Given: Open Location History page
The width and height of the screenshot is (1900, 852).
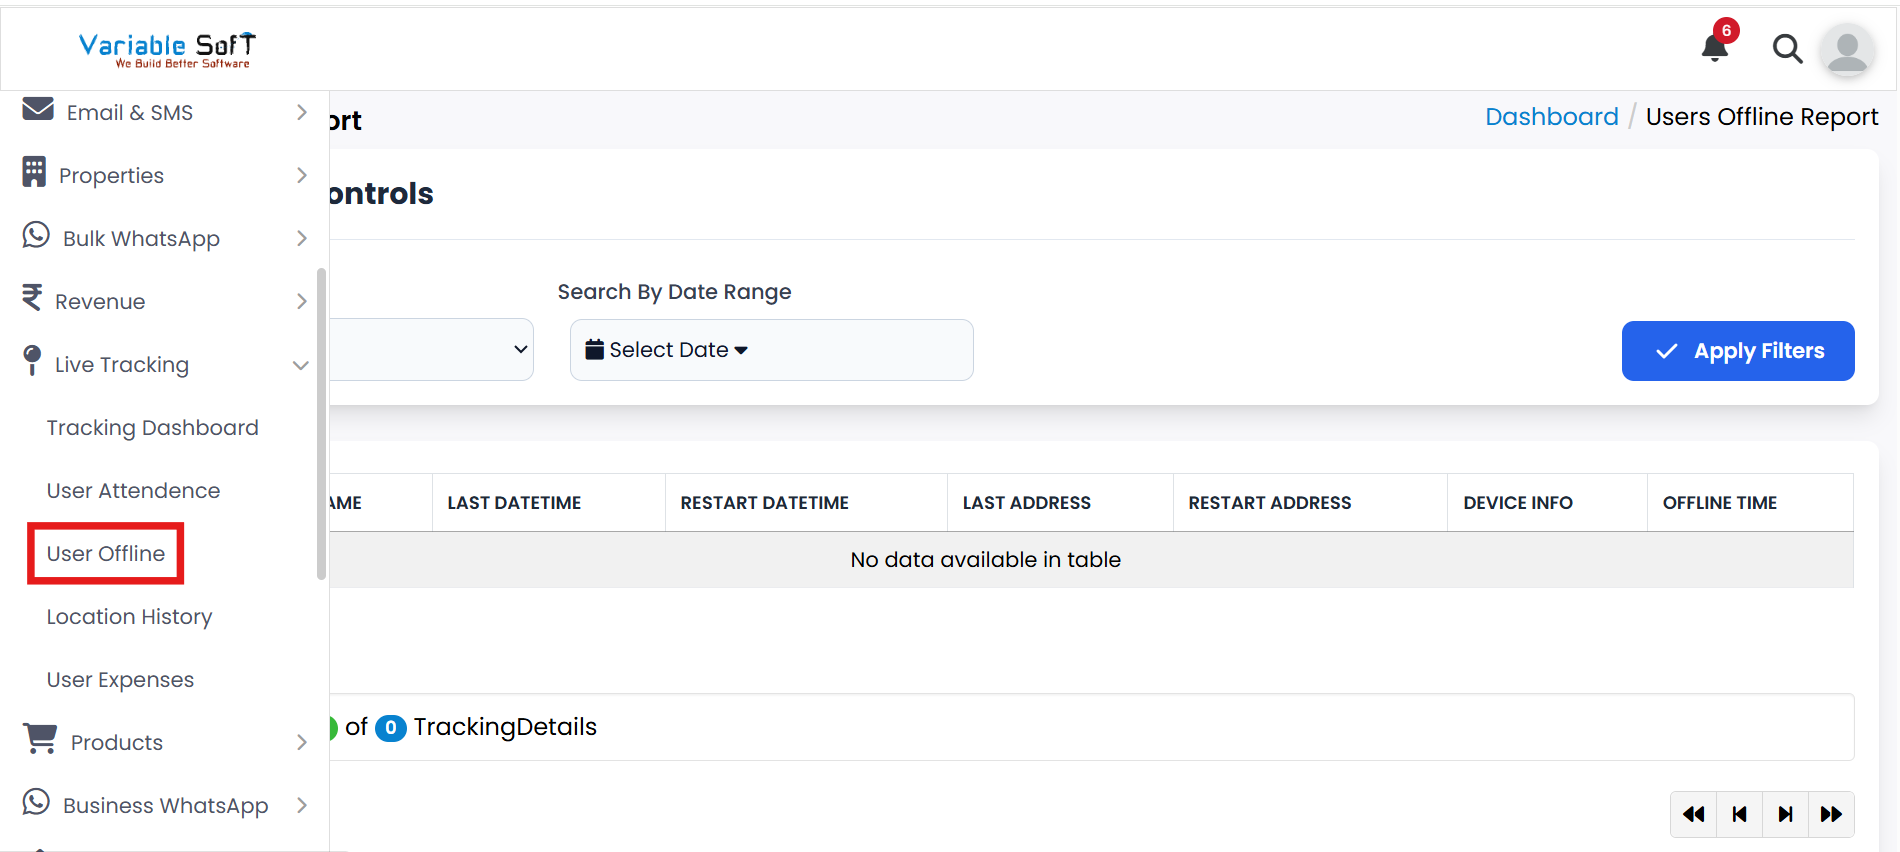Looking at the screenshot, I should point(129,617).
